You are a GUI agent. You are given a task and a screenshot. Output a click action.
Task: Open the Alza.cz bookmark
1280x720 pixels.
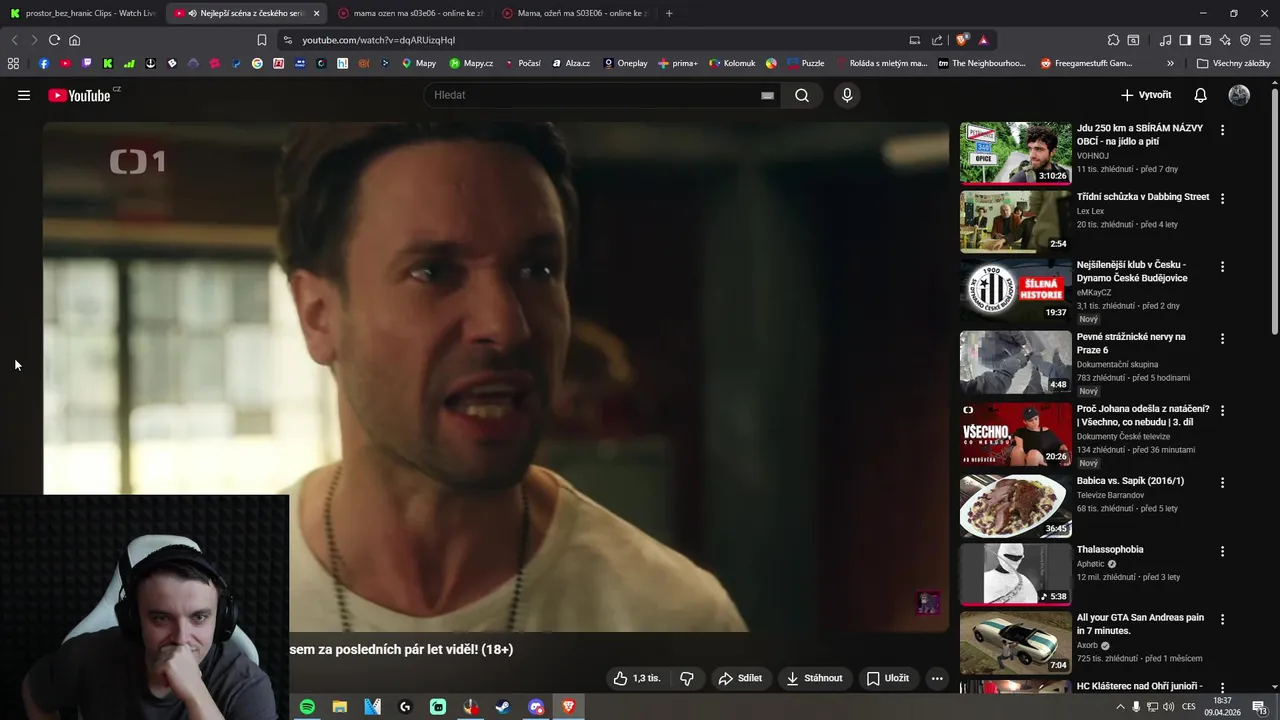point(570,63)
